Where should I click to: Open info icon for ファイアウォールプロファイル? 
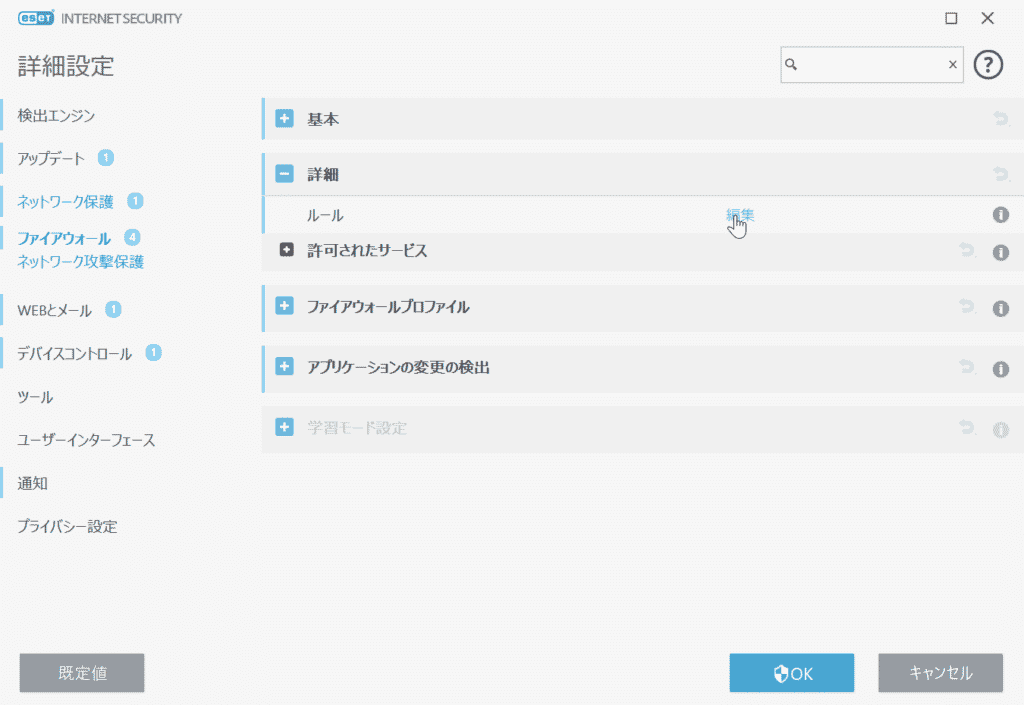point(1000,308)
